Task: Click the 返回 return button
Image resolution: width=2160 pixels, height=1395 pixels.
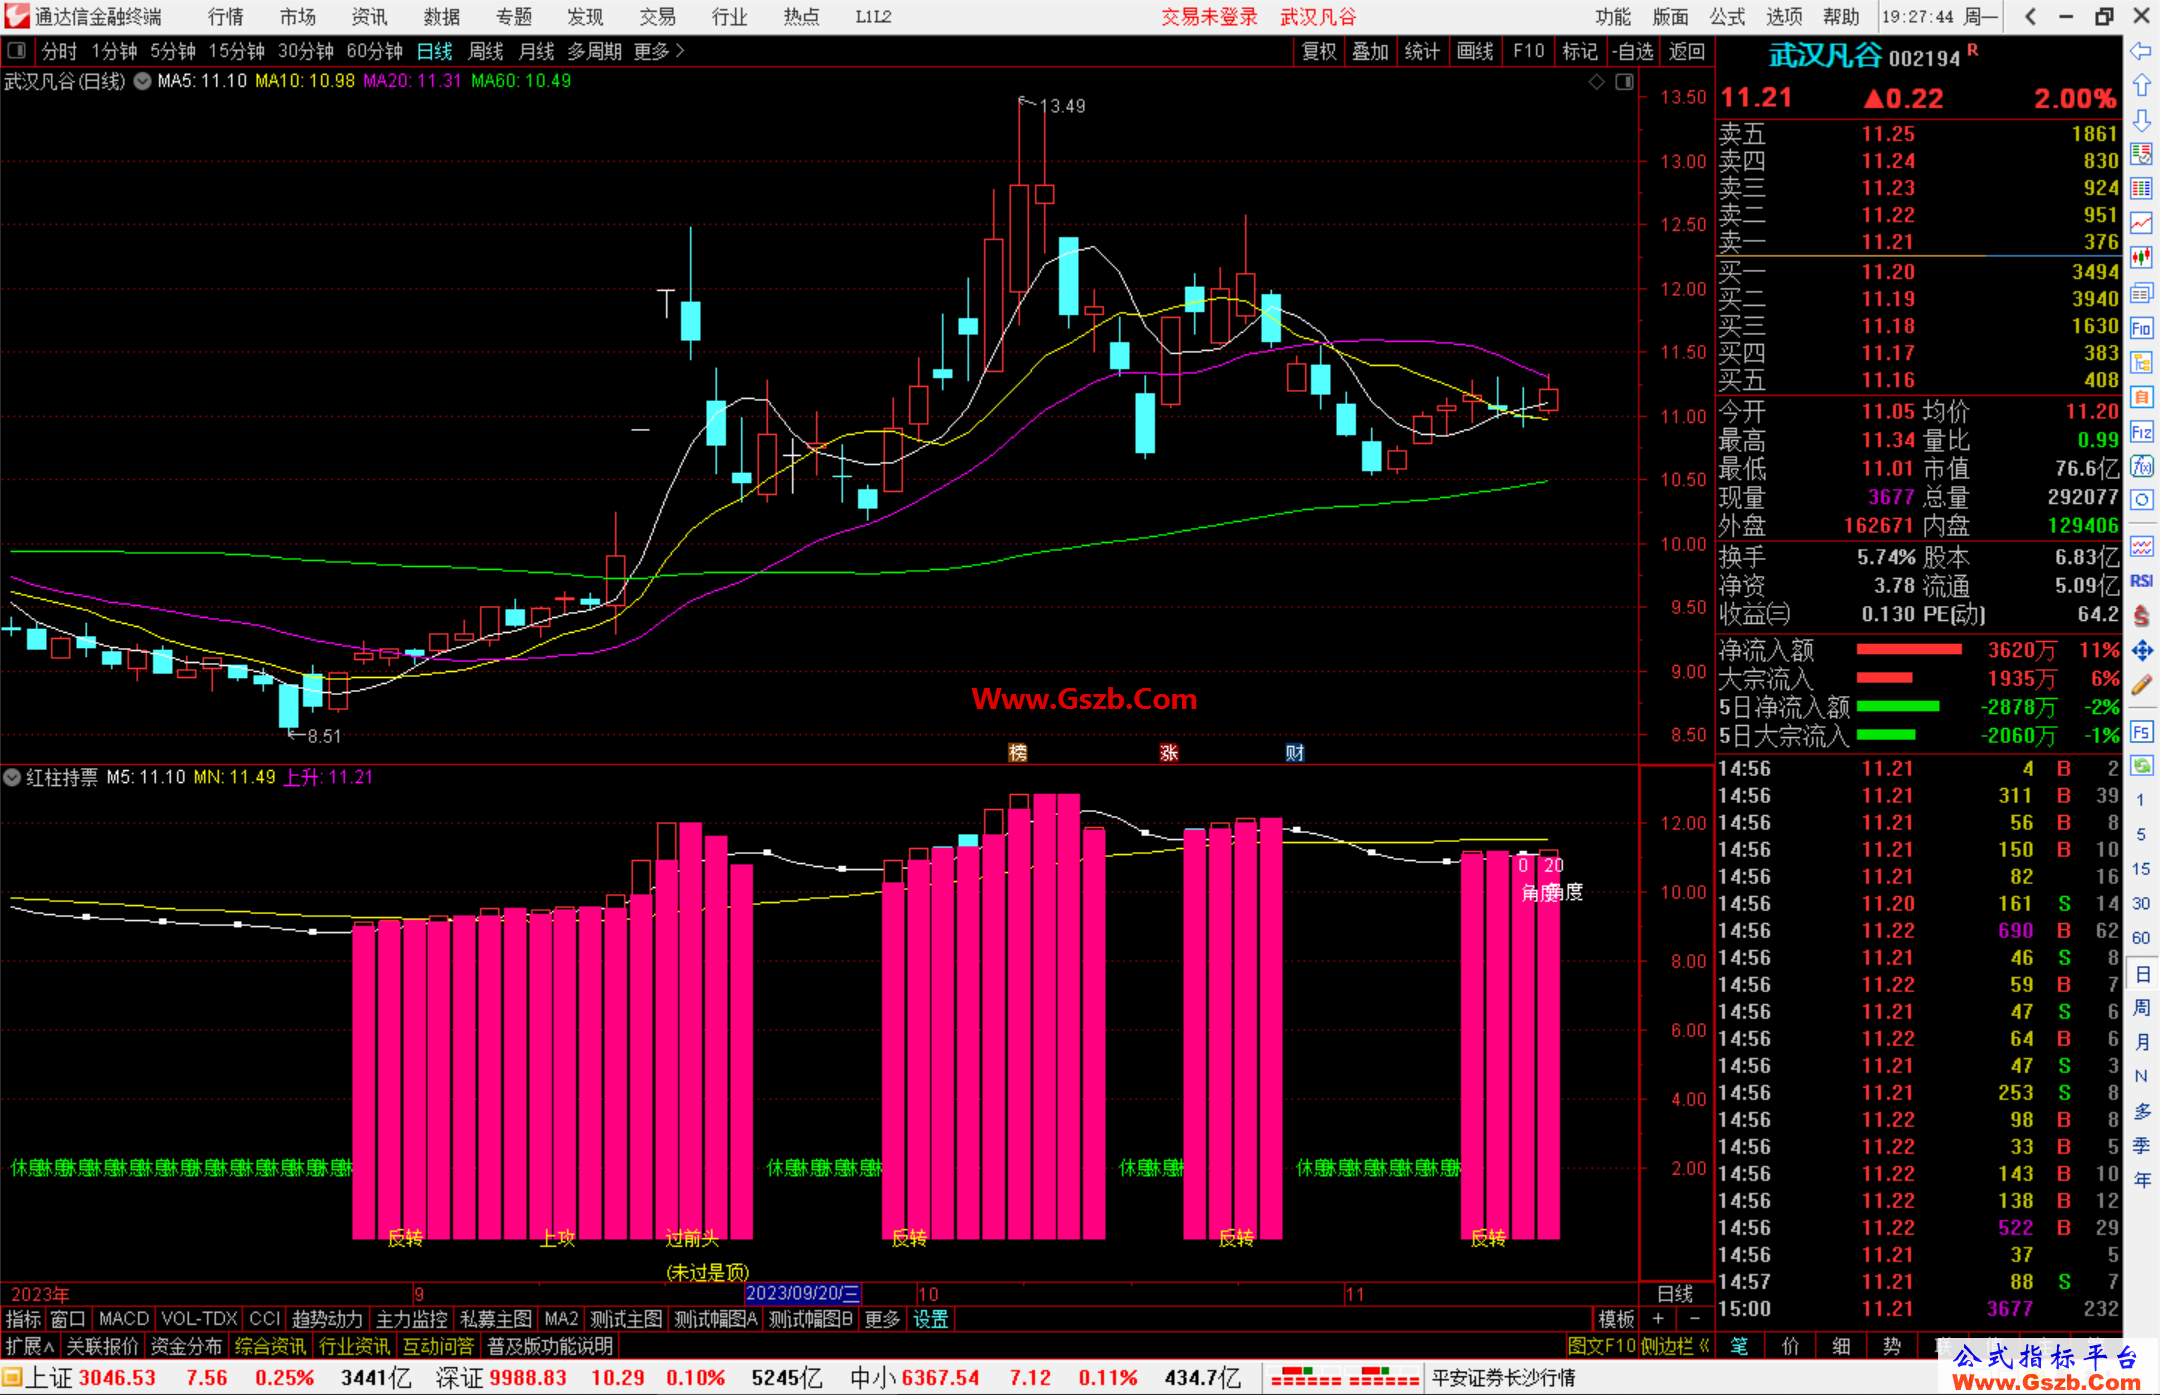Action: point(1687,51)
